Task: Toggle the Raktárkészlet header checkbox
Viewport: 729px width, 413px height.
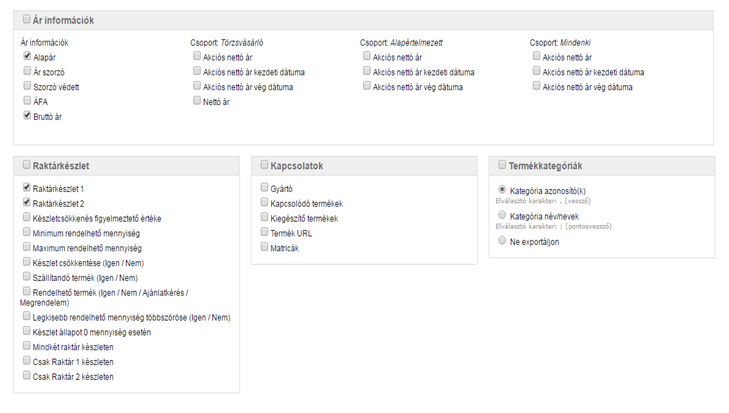Action: [x=27, y=165]
